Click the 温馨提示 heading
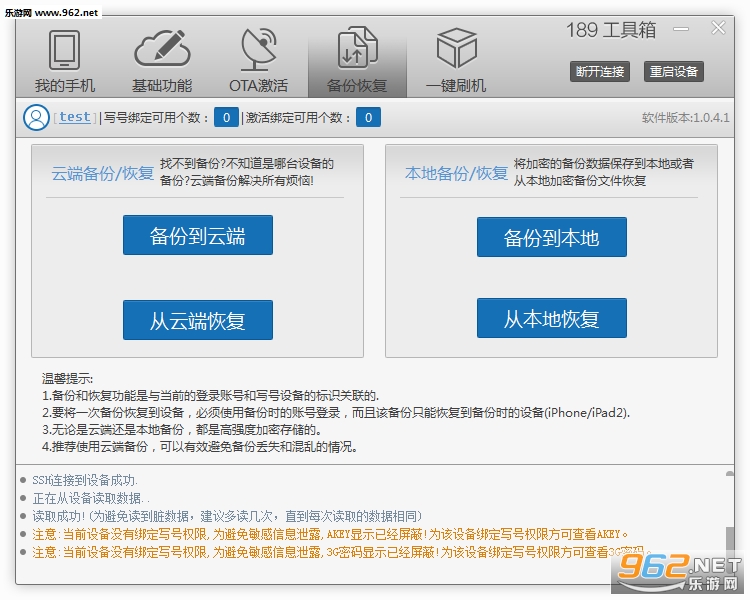This screenshot has width=750, height=600. [67, 379]
